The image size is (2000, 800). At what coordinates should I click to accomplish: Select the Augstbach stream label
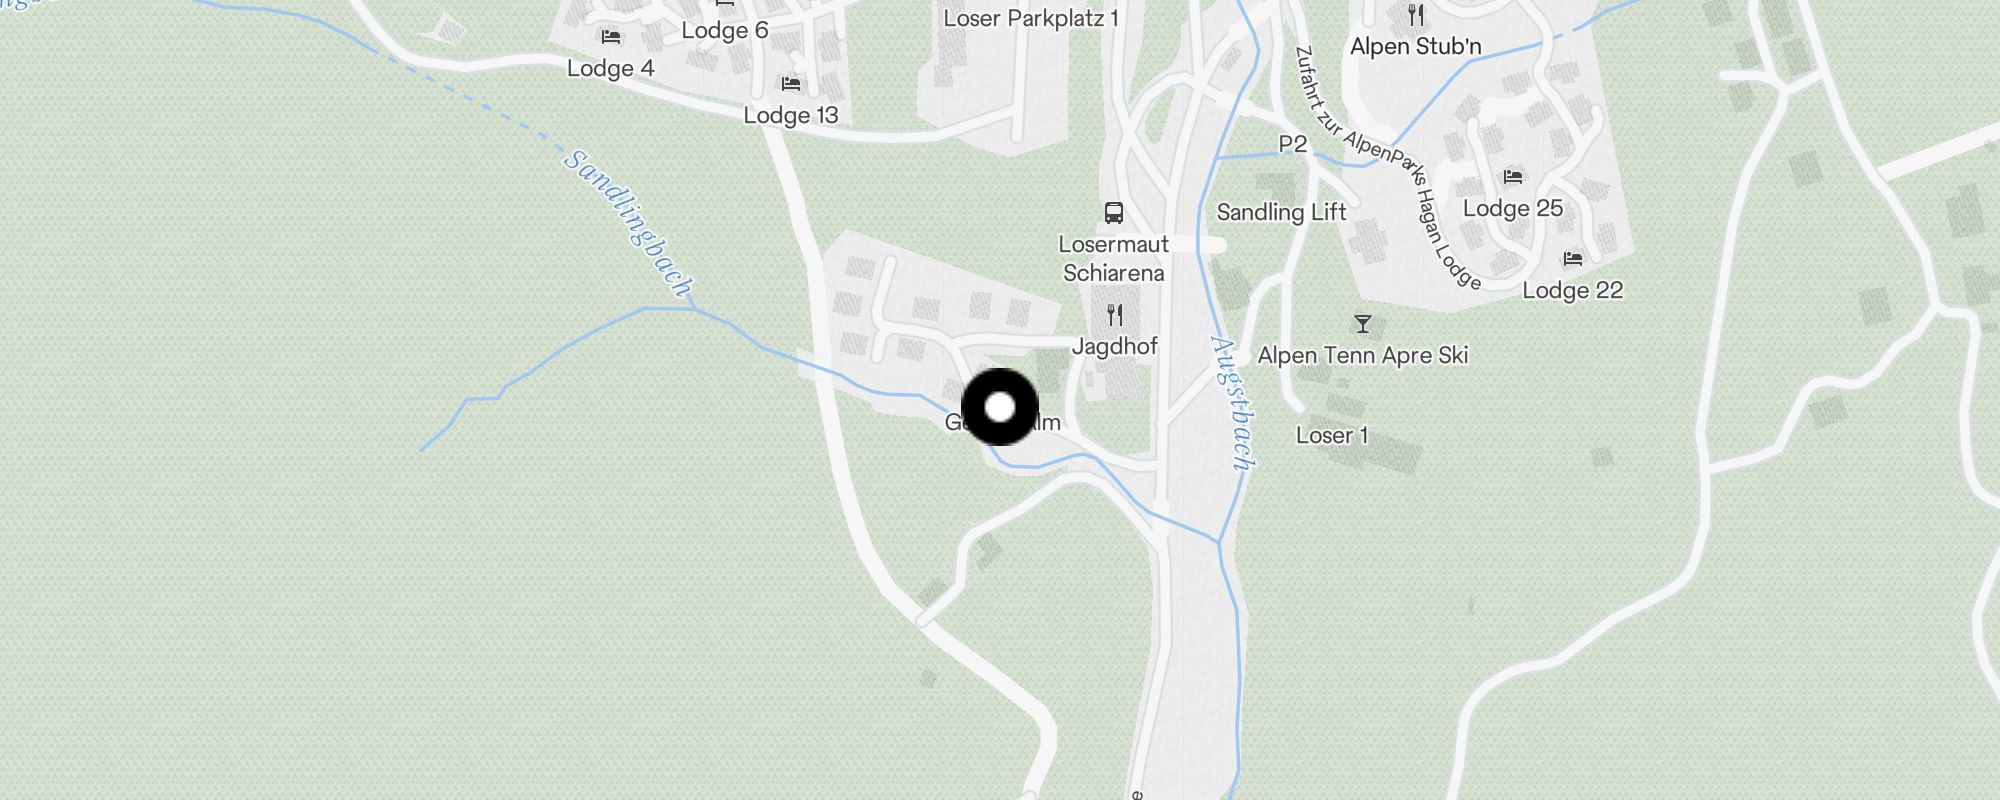[x=1232, y=402]
